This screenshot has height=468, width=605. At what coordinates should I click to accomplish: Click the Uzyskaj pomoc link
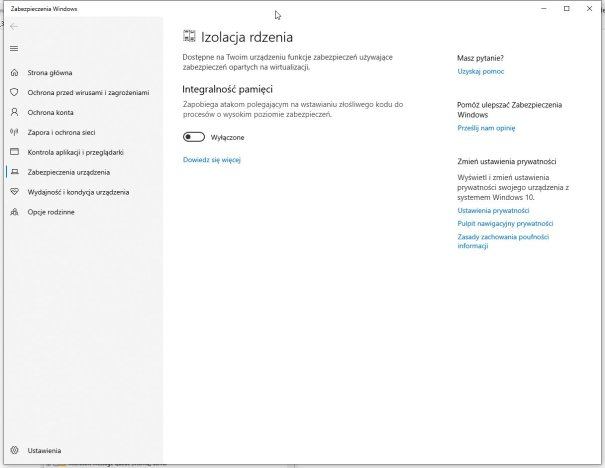[481, 71]
